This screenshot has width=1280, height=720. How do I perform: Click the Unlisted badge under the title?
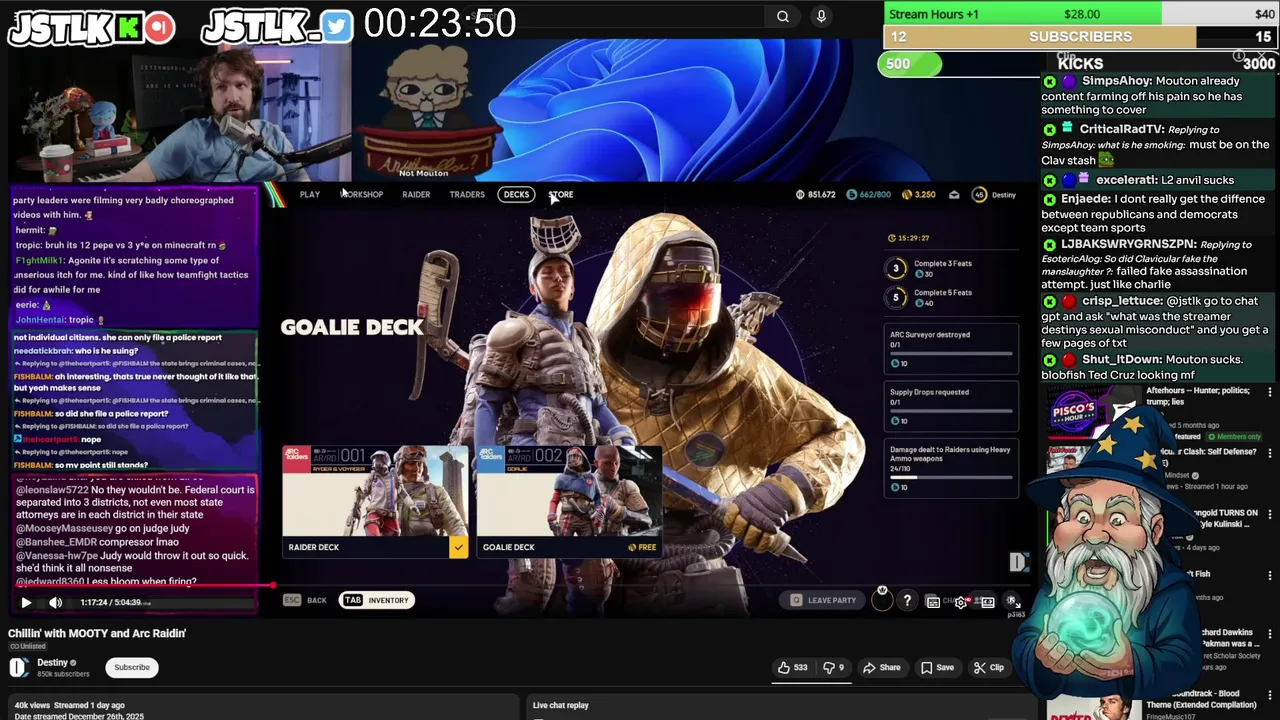[x=28, y=646]
